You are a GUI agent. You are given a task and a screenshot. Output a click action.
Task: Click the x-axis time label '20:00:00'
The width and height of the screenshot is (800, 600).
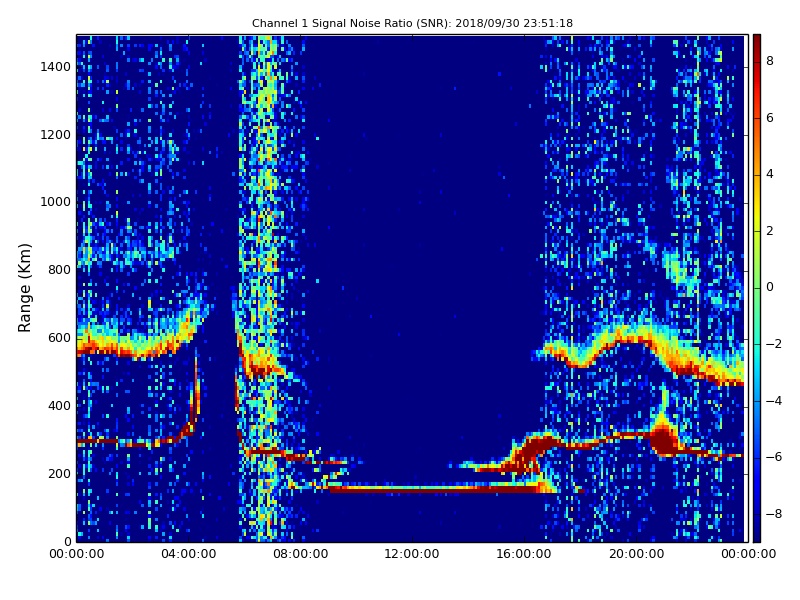(x=636, y=554)
